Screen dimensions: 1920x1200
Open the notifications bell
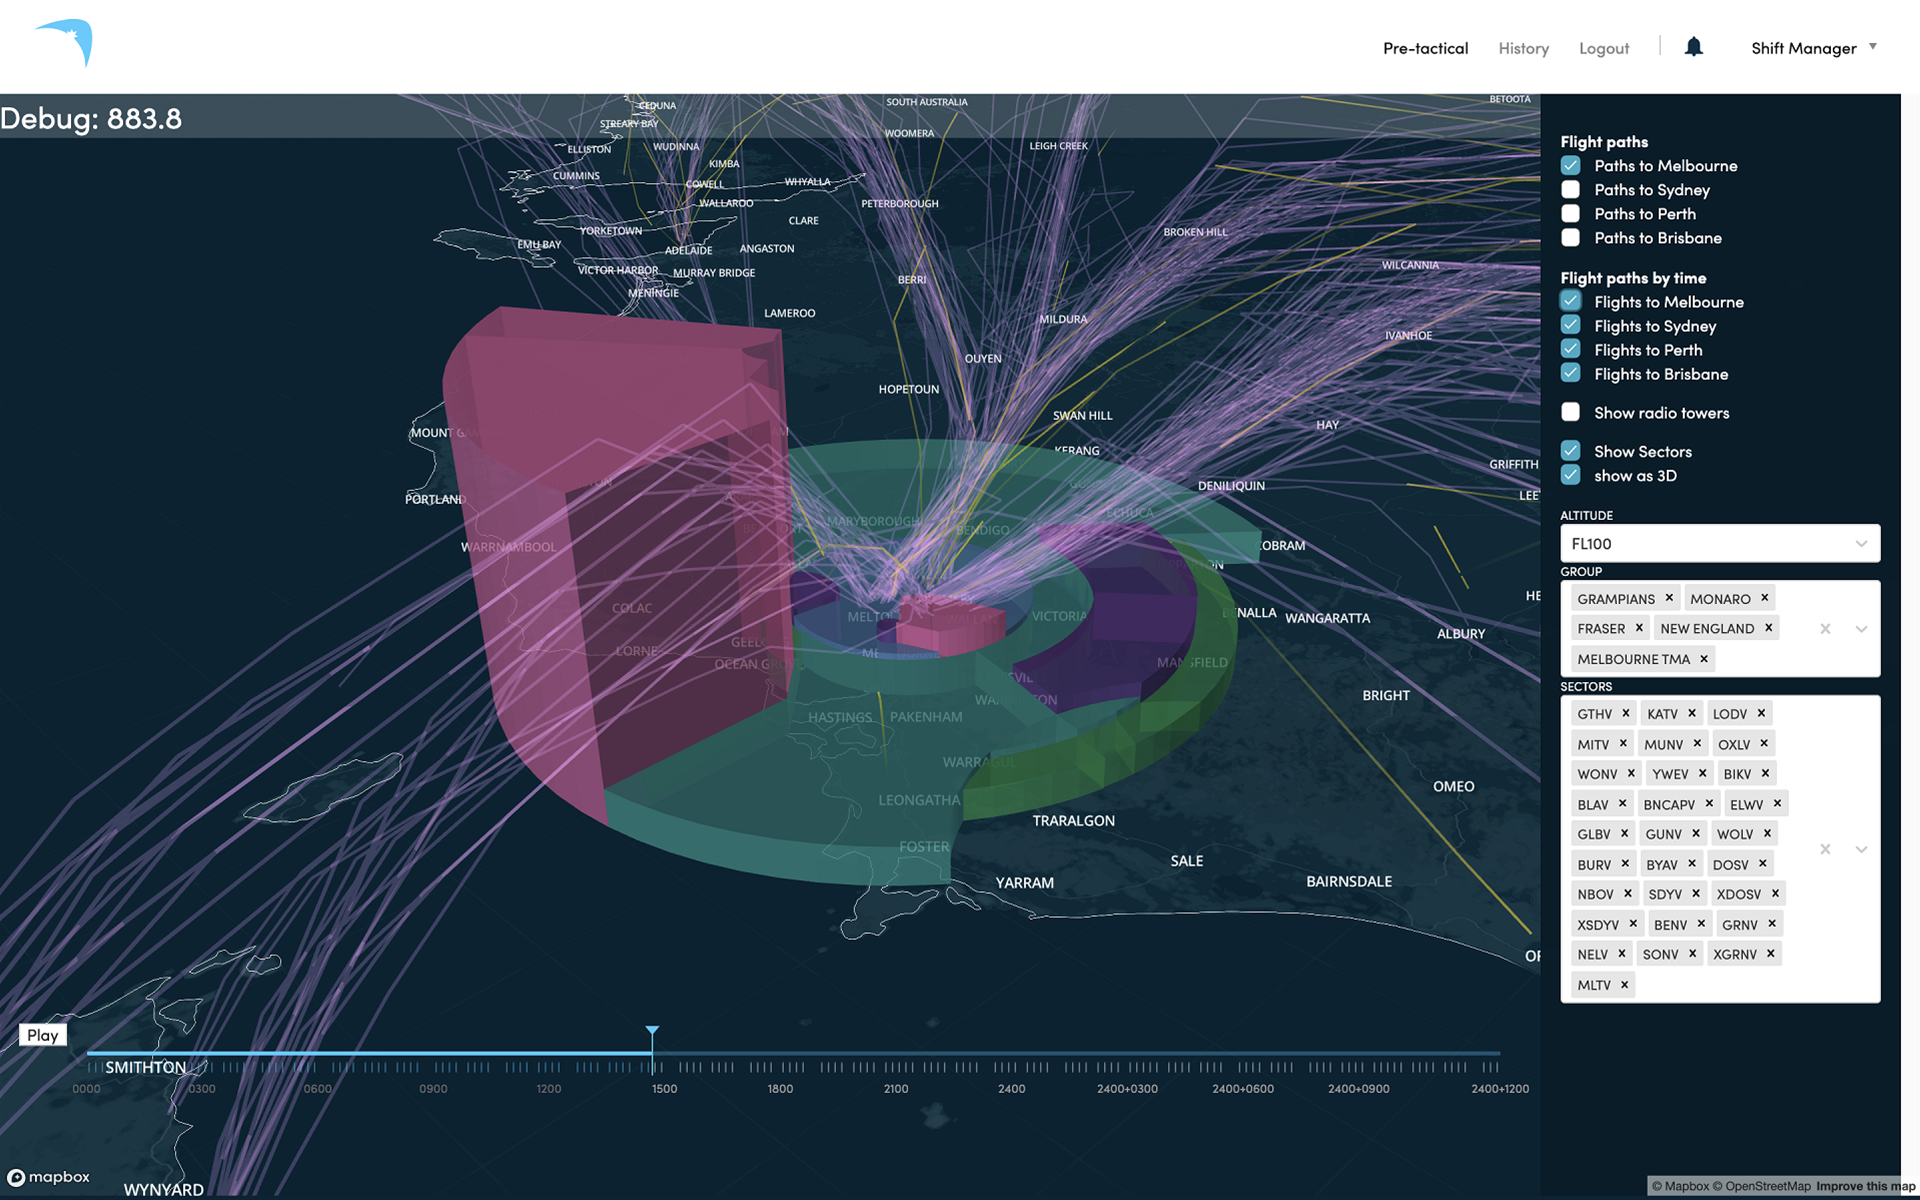1693,47
